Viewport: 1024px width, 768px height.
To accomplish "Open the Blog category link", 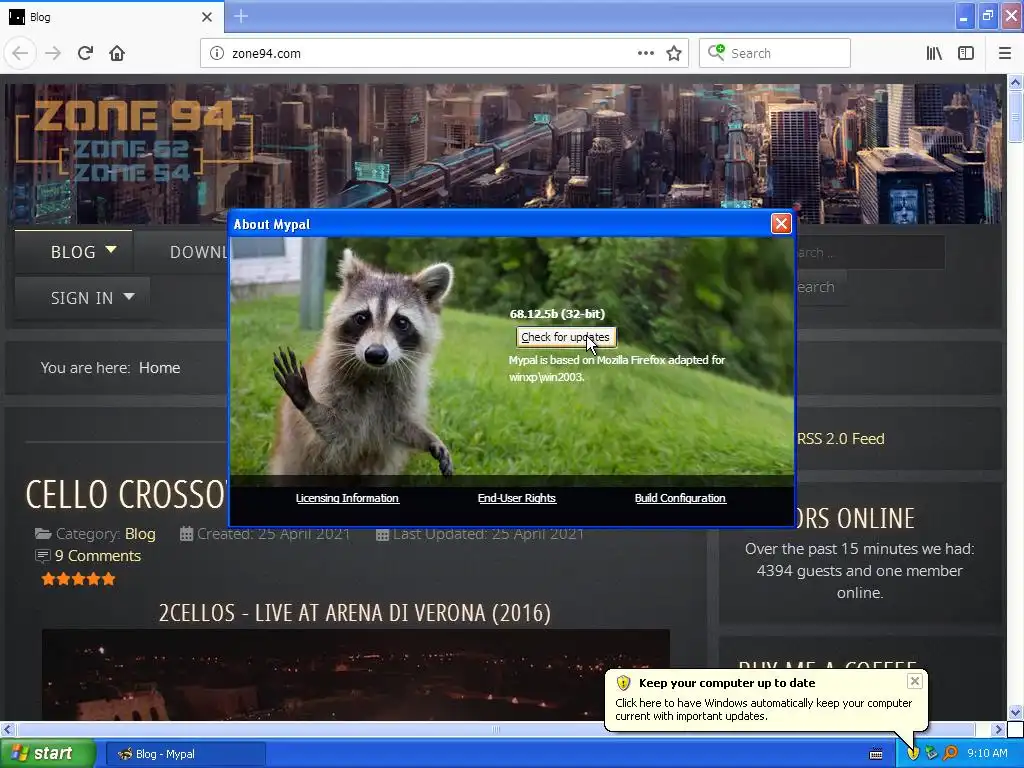I will [140, 534].
